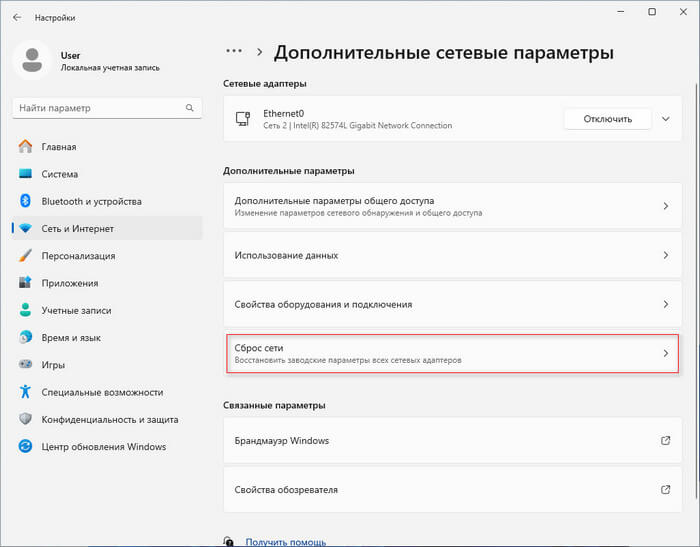Viewport: 700px width, 547px height.
Task: Open chevron for Дополнительные параметры общего доступа
Action: (x=666, y=206)
